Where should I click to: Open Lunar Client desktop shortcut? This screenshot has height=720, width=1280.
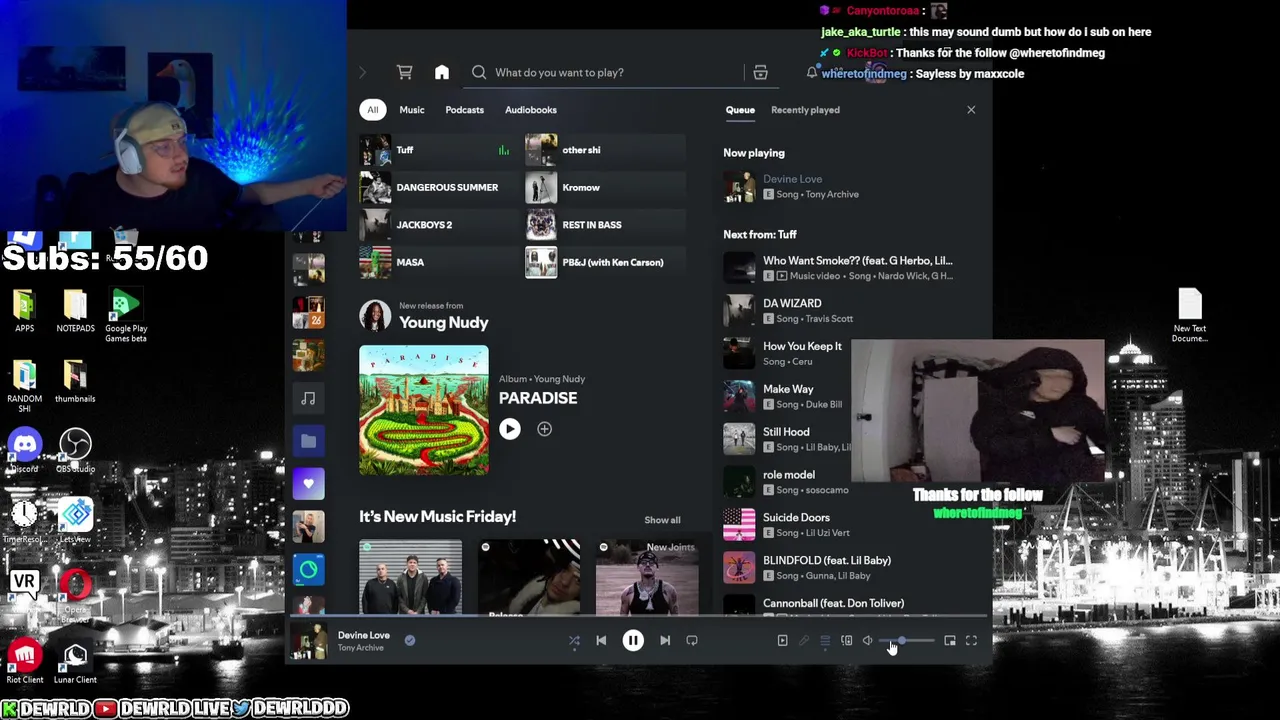click(75, 662)
